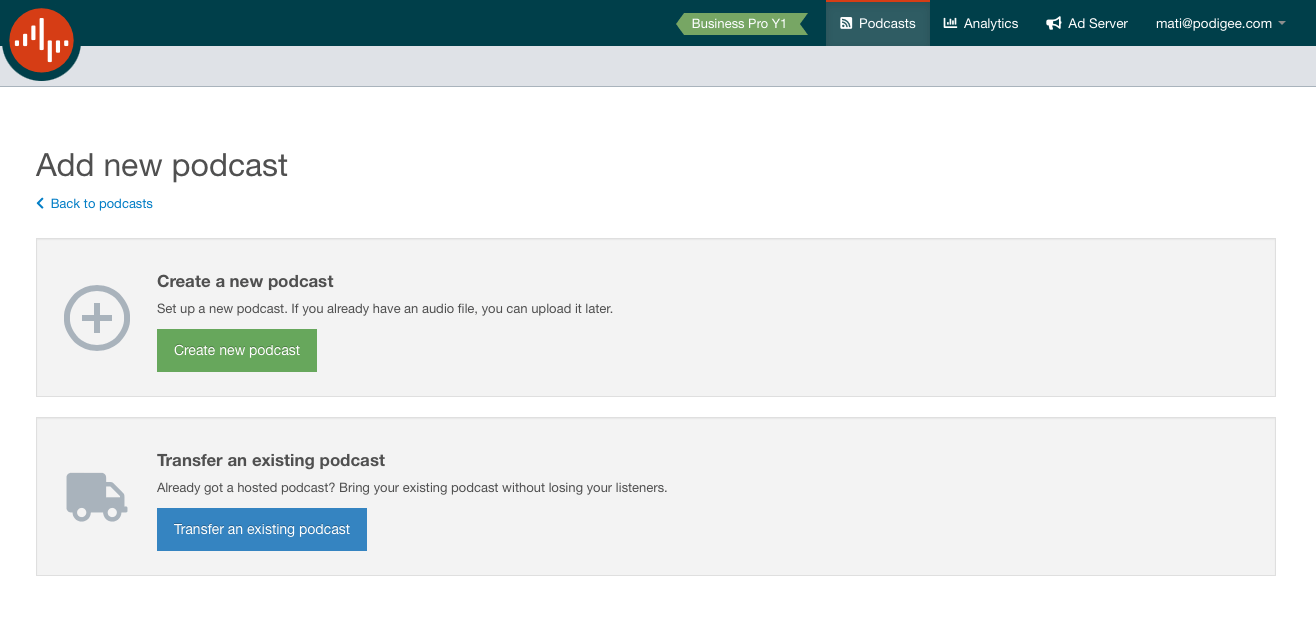Viewport: 1316px width, 639px height.
Task: Click the plus circle icon
Action: coord(97,318)
